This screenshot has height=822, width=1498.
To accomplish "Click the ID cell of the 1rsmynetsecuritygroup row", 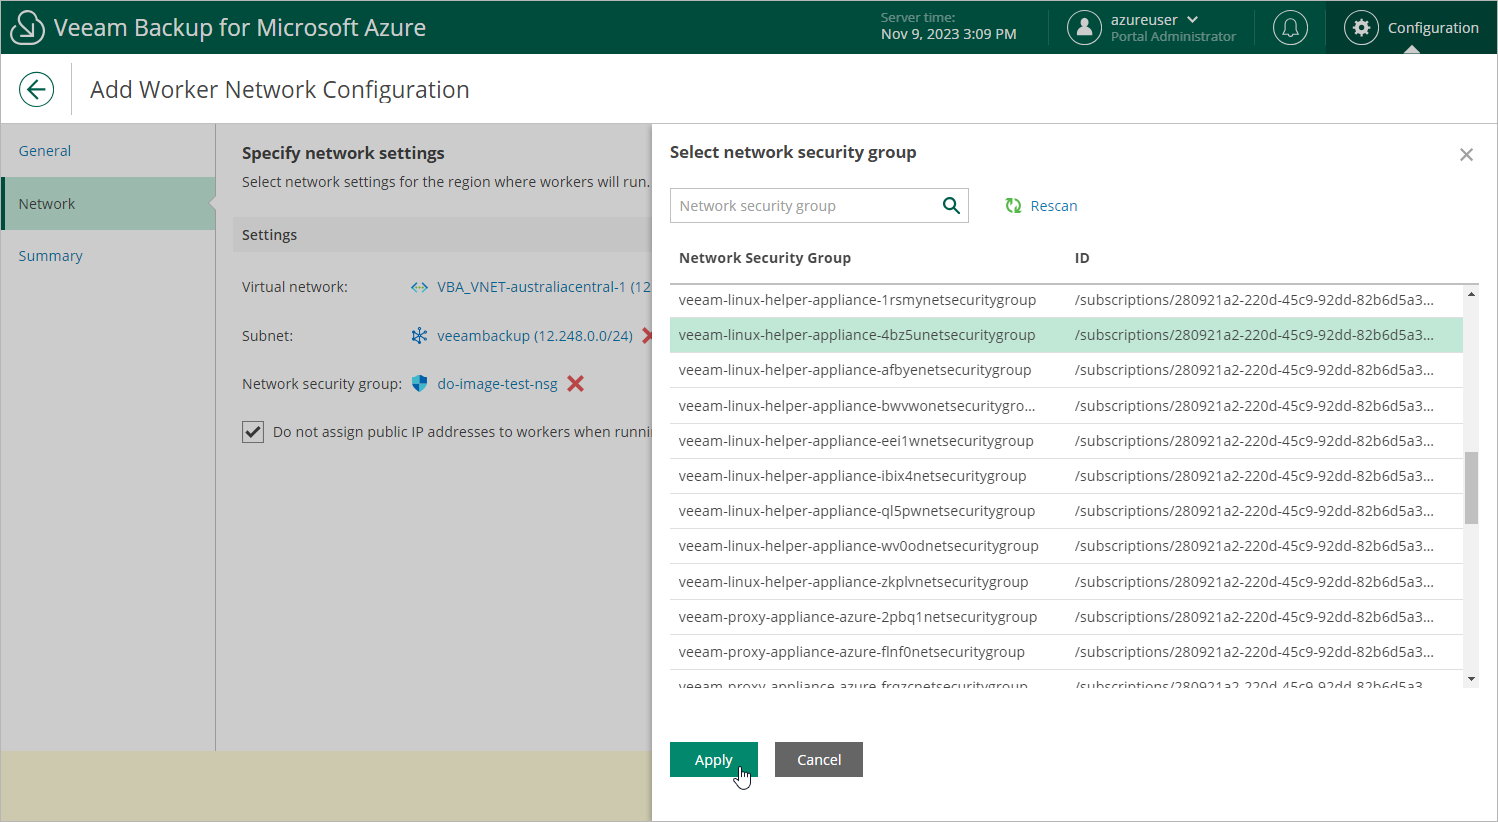I will [1254, 300].
